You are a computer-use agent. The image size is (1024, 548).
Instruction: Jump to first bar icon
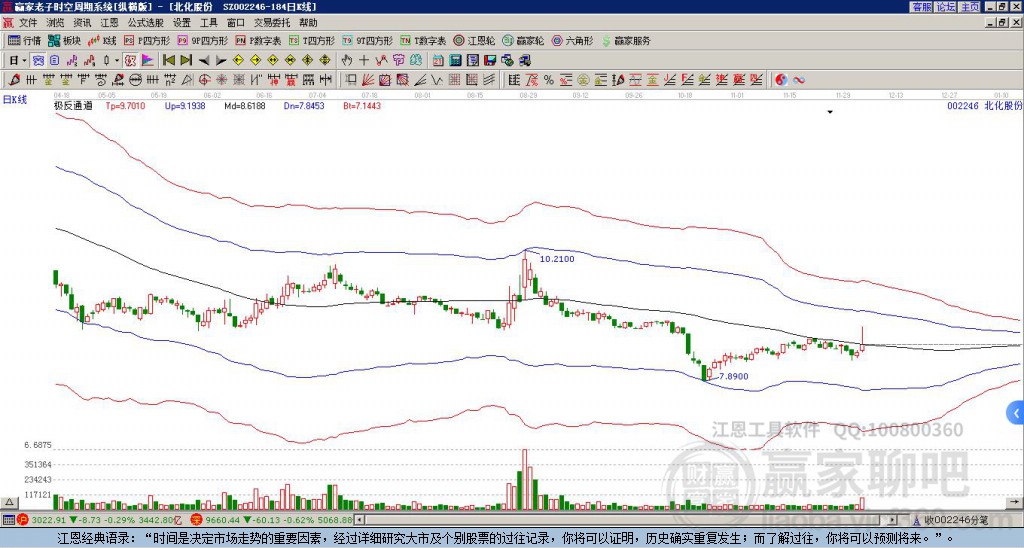tap(168, 61)
